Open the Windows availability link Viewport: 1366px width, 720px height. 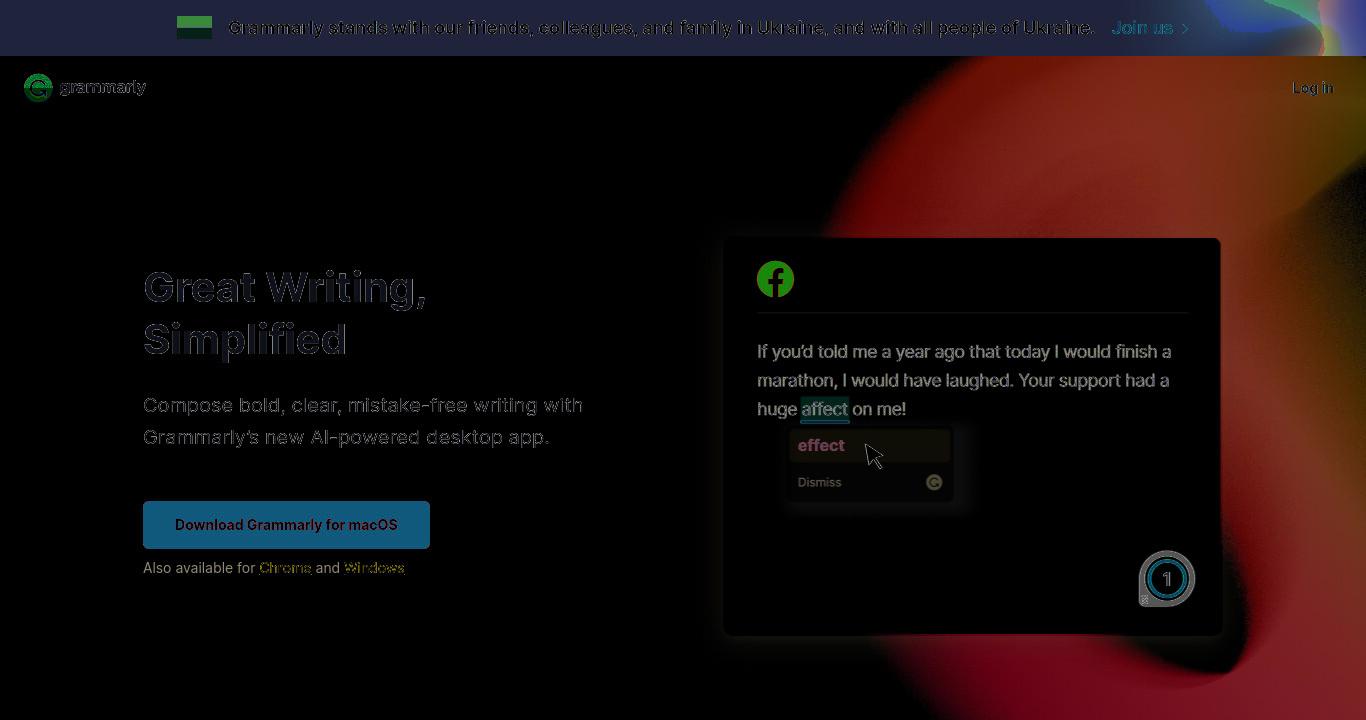tap(374, 568)
